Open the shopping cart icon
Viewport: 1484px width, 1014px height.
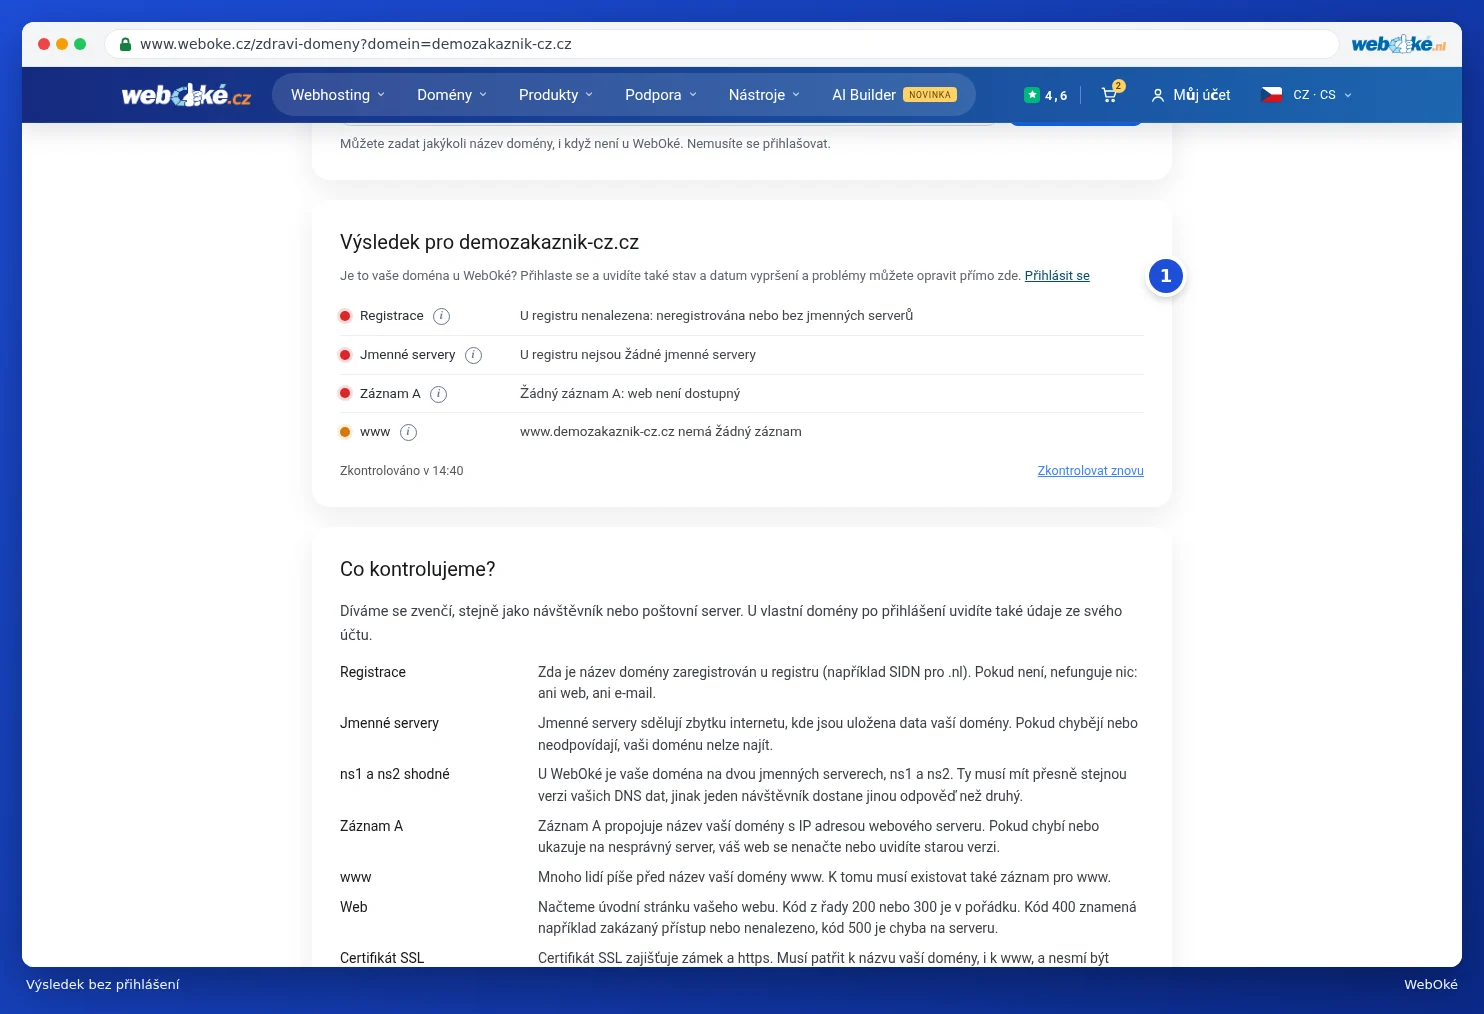click(1111, 94)
